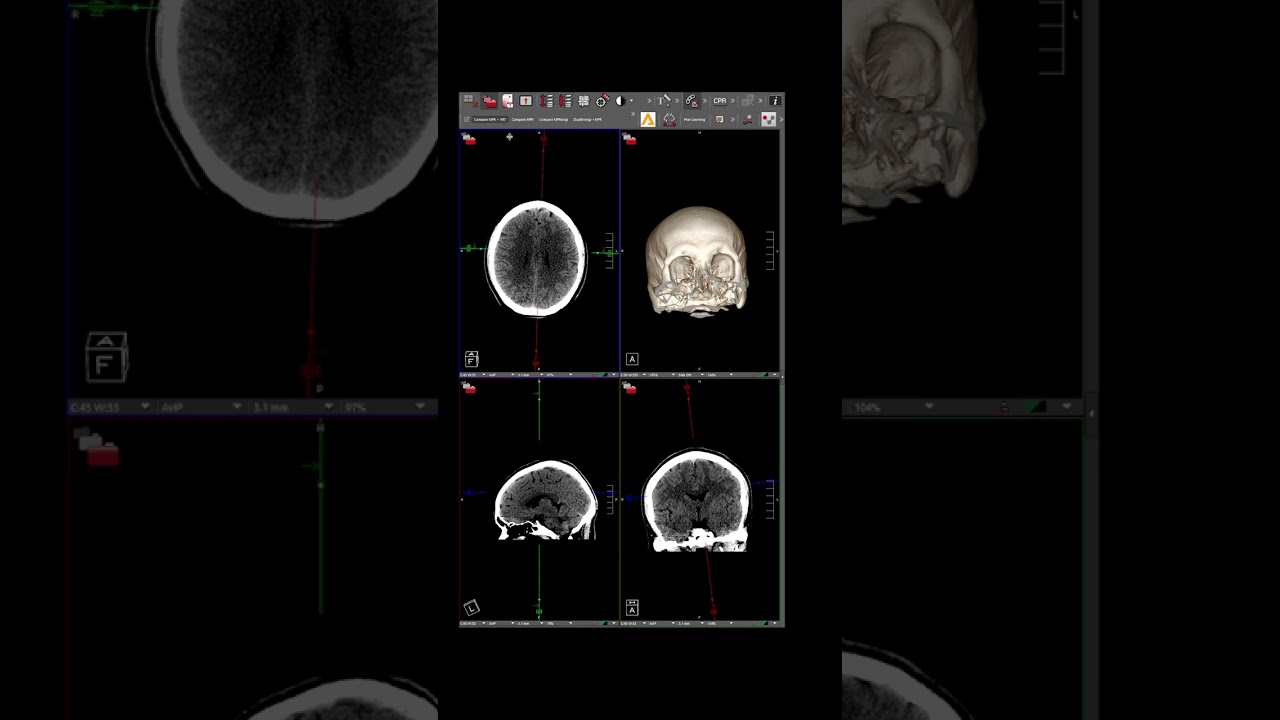Image resolution: width=1280 pixels, height=720 pixels.
Task: Click the sagittal brain CT image
Action: click(546, 500)
